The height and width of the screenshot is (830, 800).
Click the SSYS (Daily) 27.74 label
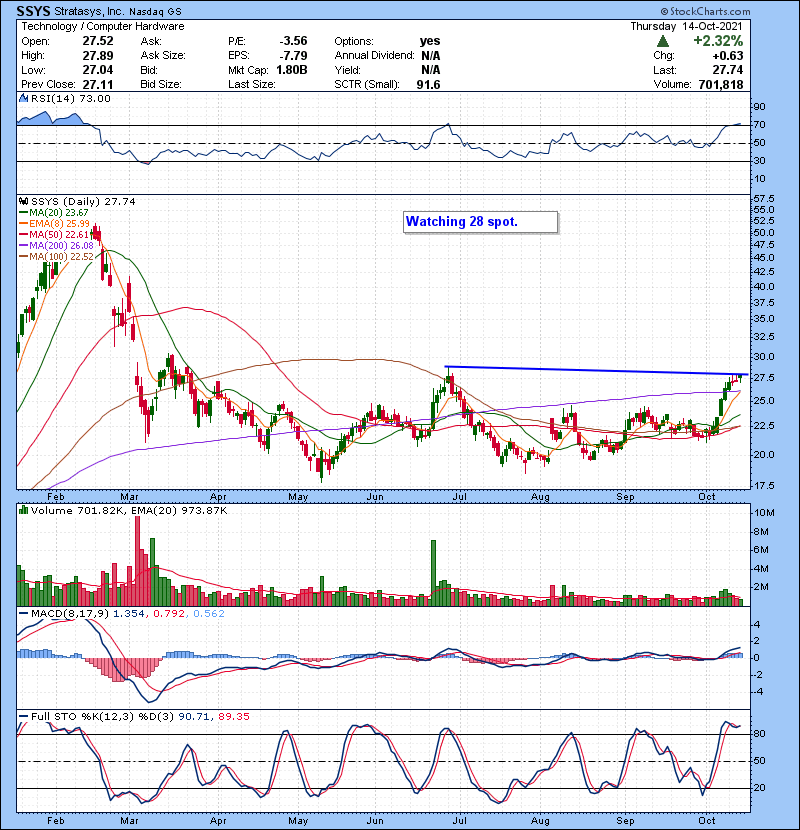[83, 202]
